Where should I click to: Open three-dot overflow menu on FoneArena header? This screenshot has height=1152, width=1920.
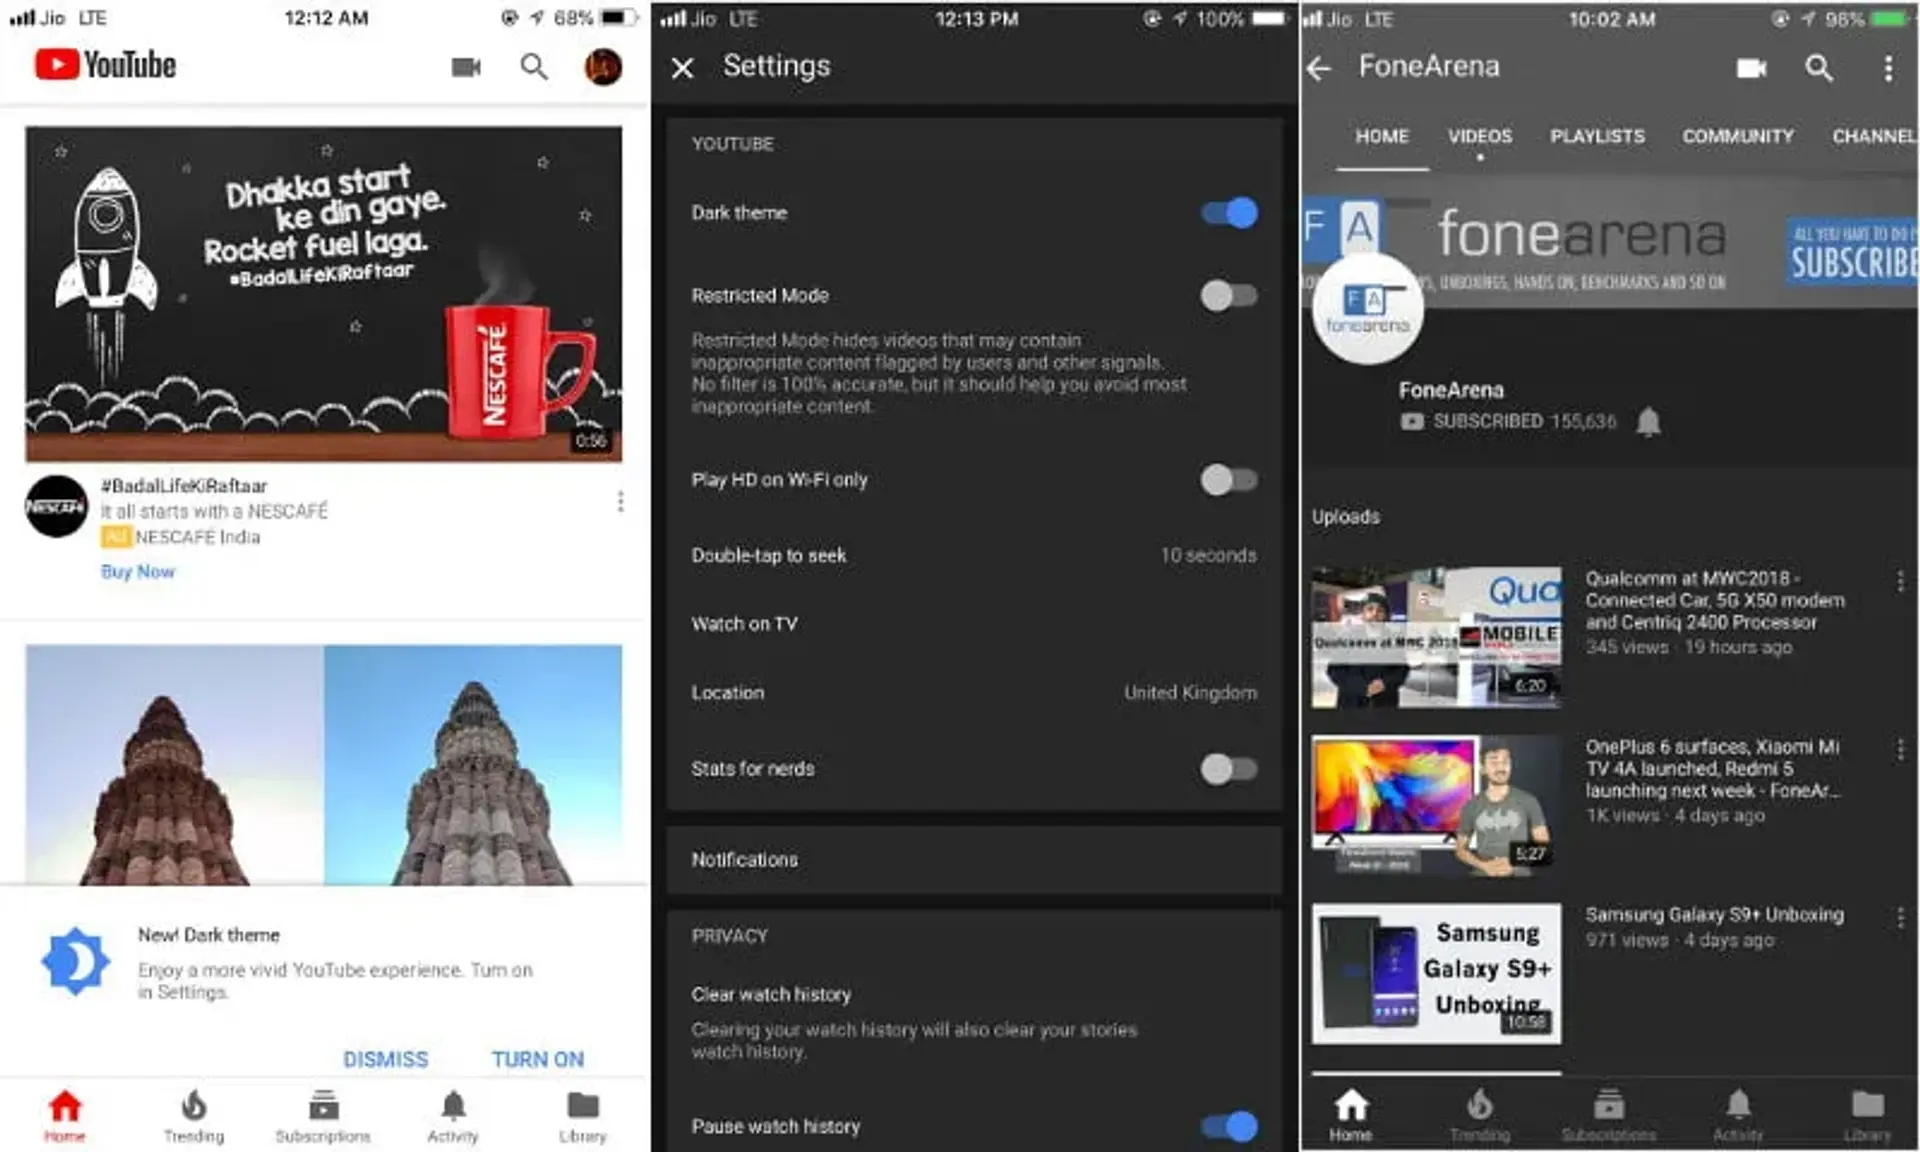[1888, 68]
